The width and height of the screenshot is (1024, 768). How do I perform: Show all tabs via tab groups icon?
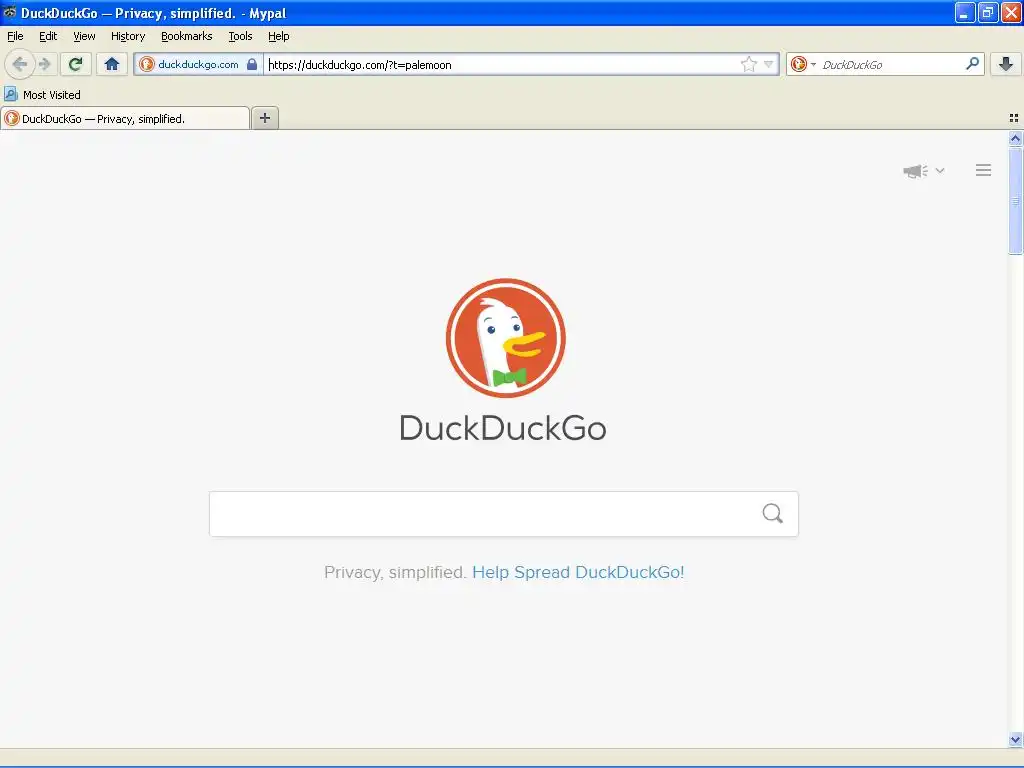(x=1014, y=118)
